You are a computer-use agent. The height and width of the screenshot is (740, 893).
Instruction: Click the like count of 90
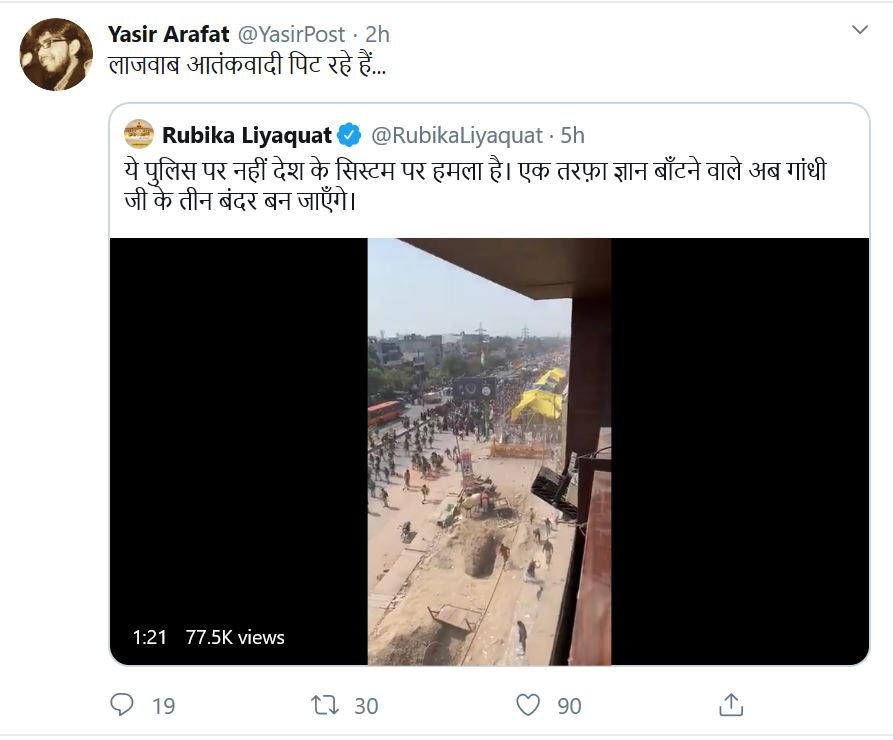(x=569, y=706)
